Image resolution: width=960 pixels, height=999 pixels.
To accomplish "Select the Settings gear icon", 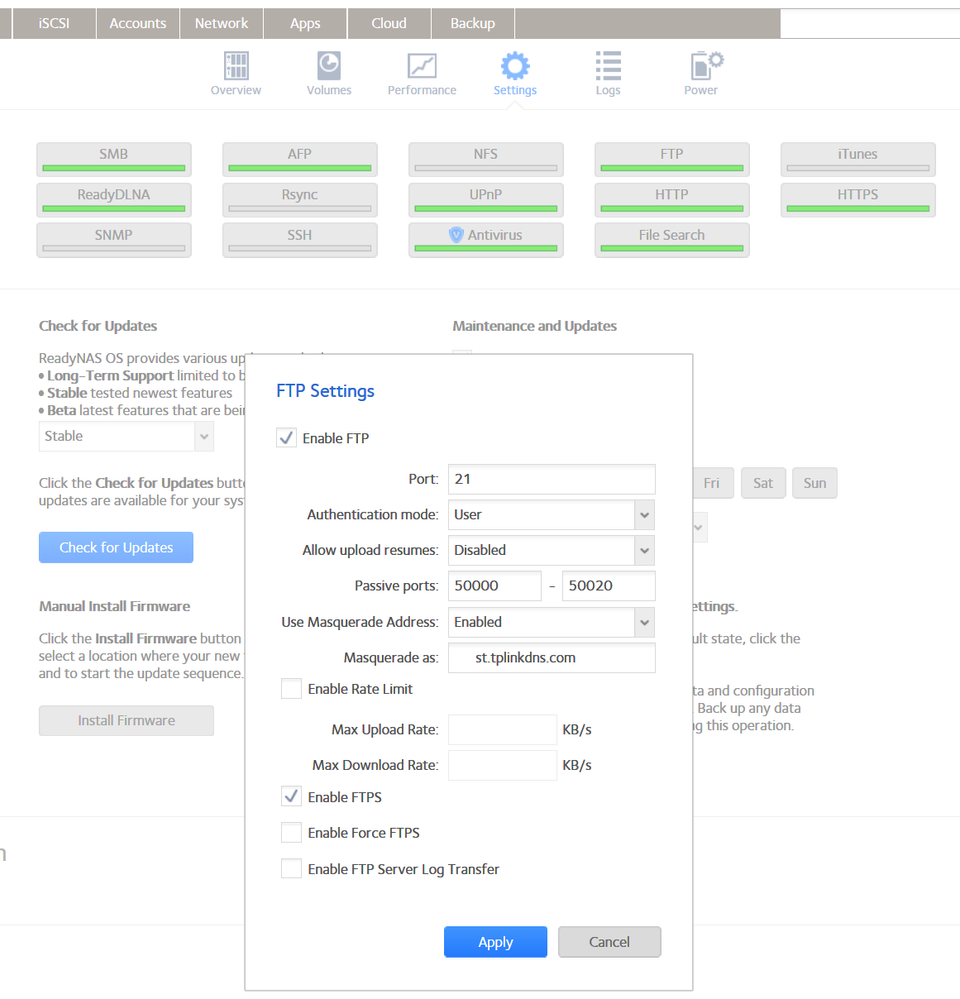I will click(515, 67).
